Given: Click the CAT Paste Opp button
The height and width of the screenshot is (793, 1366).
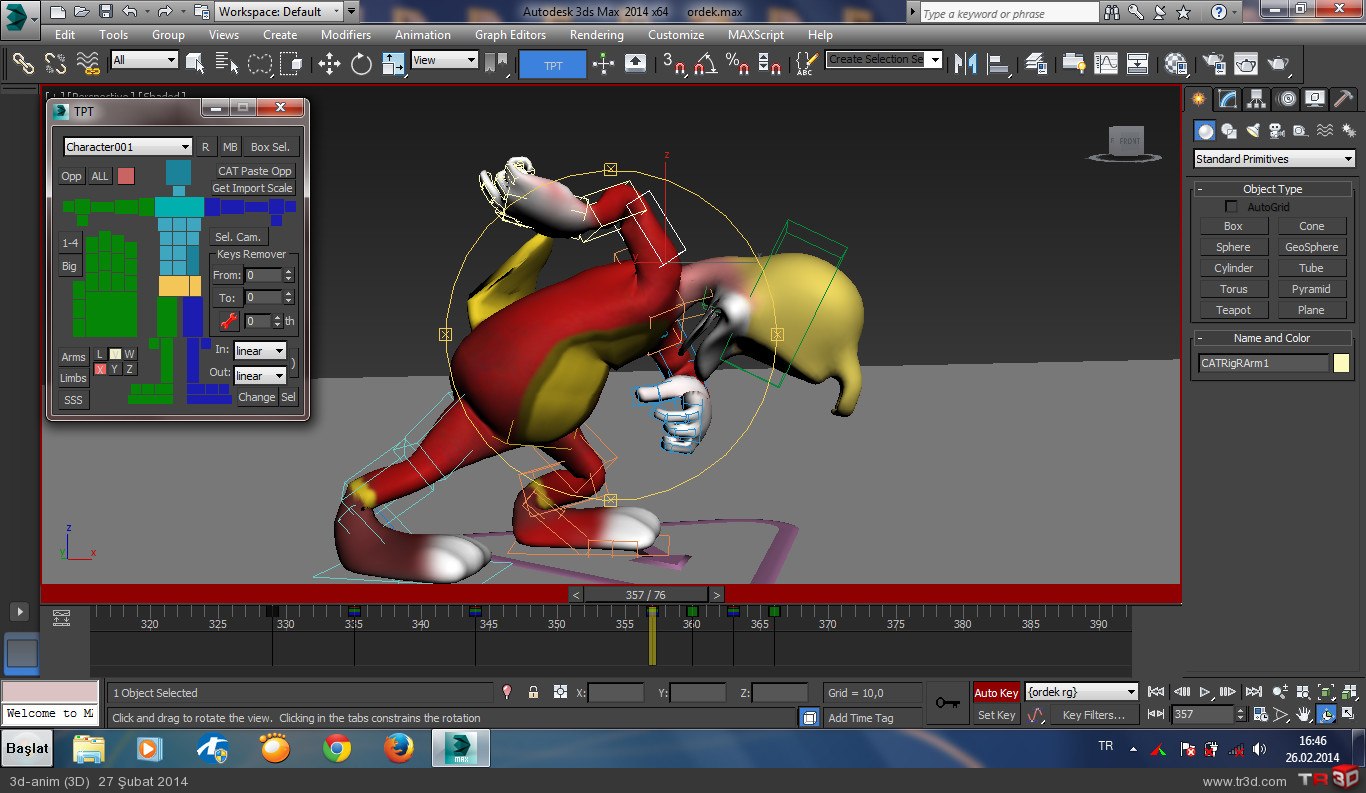Looking at the screenshot, I should [x=255, y=171].
